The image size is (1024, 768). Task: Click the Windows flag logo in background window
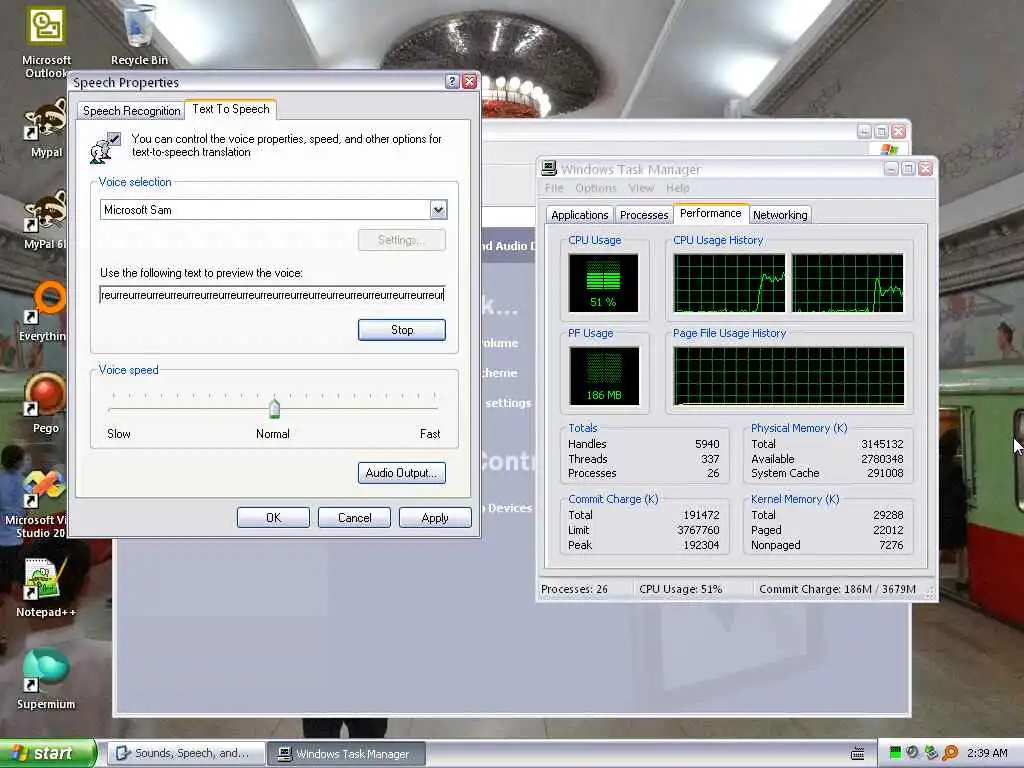(x=889, y=150)
